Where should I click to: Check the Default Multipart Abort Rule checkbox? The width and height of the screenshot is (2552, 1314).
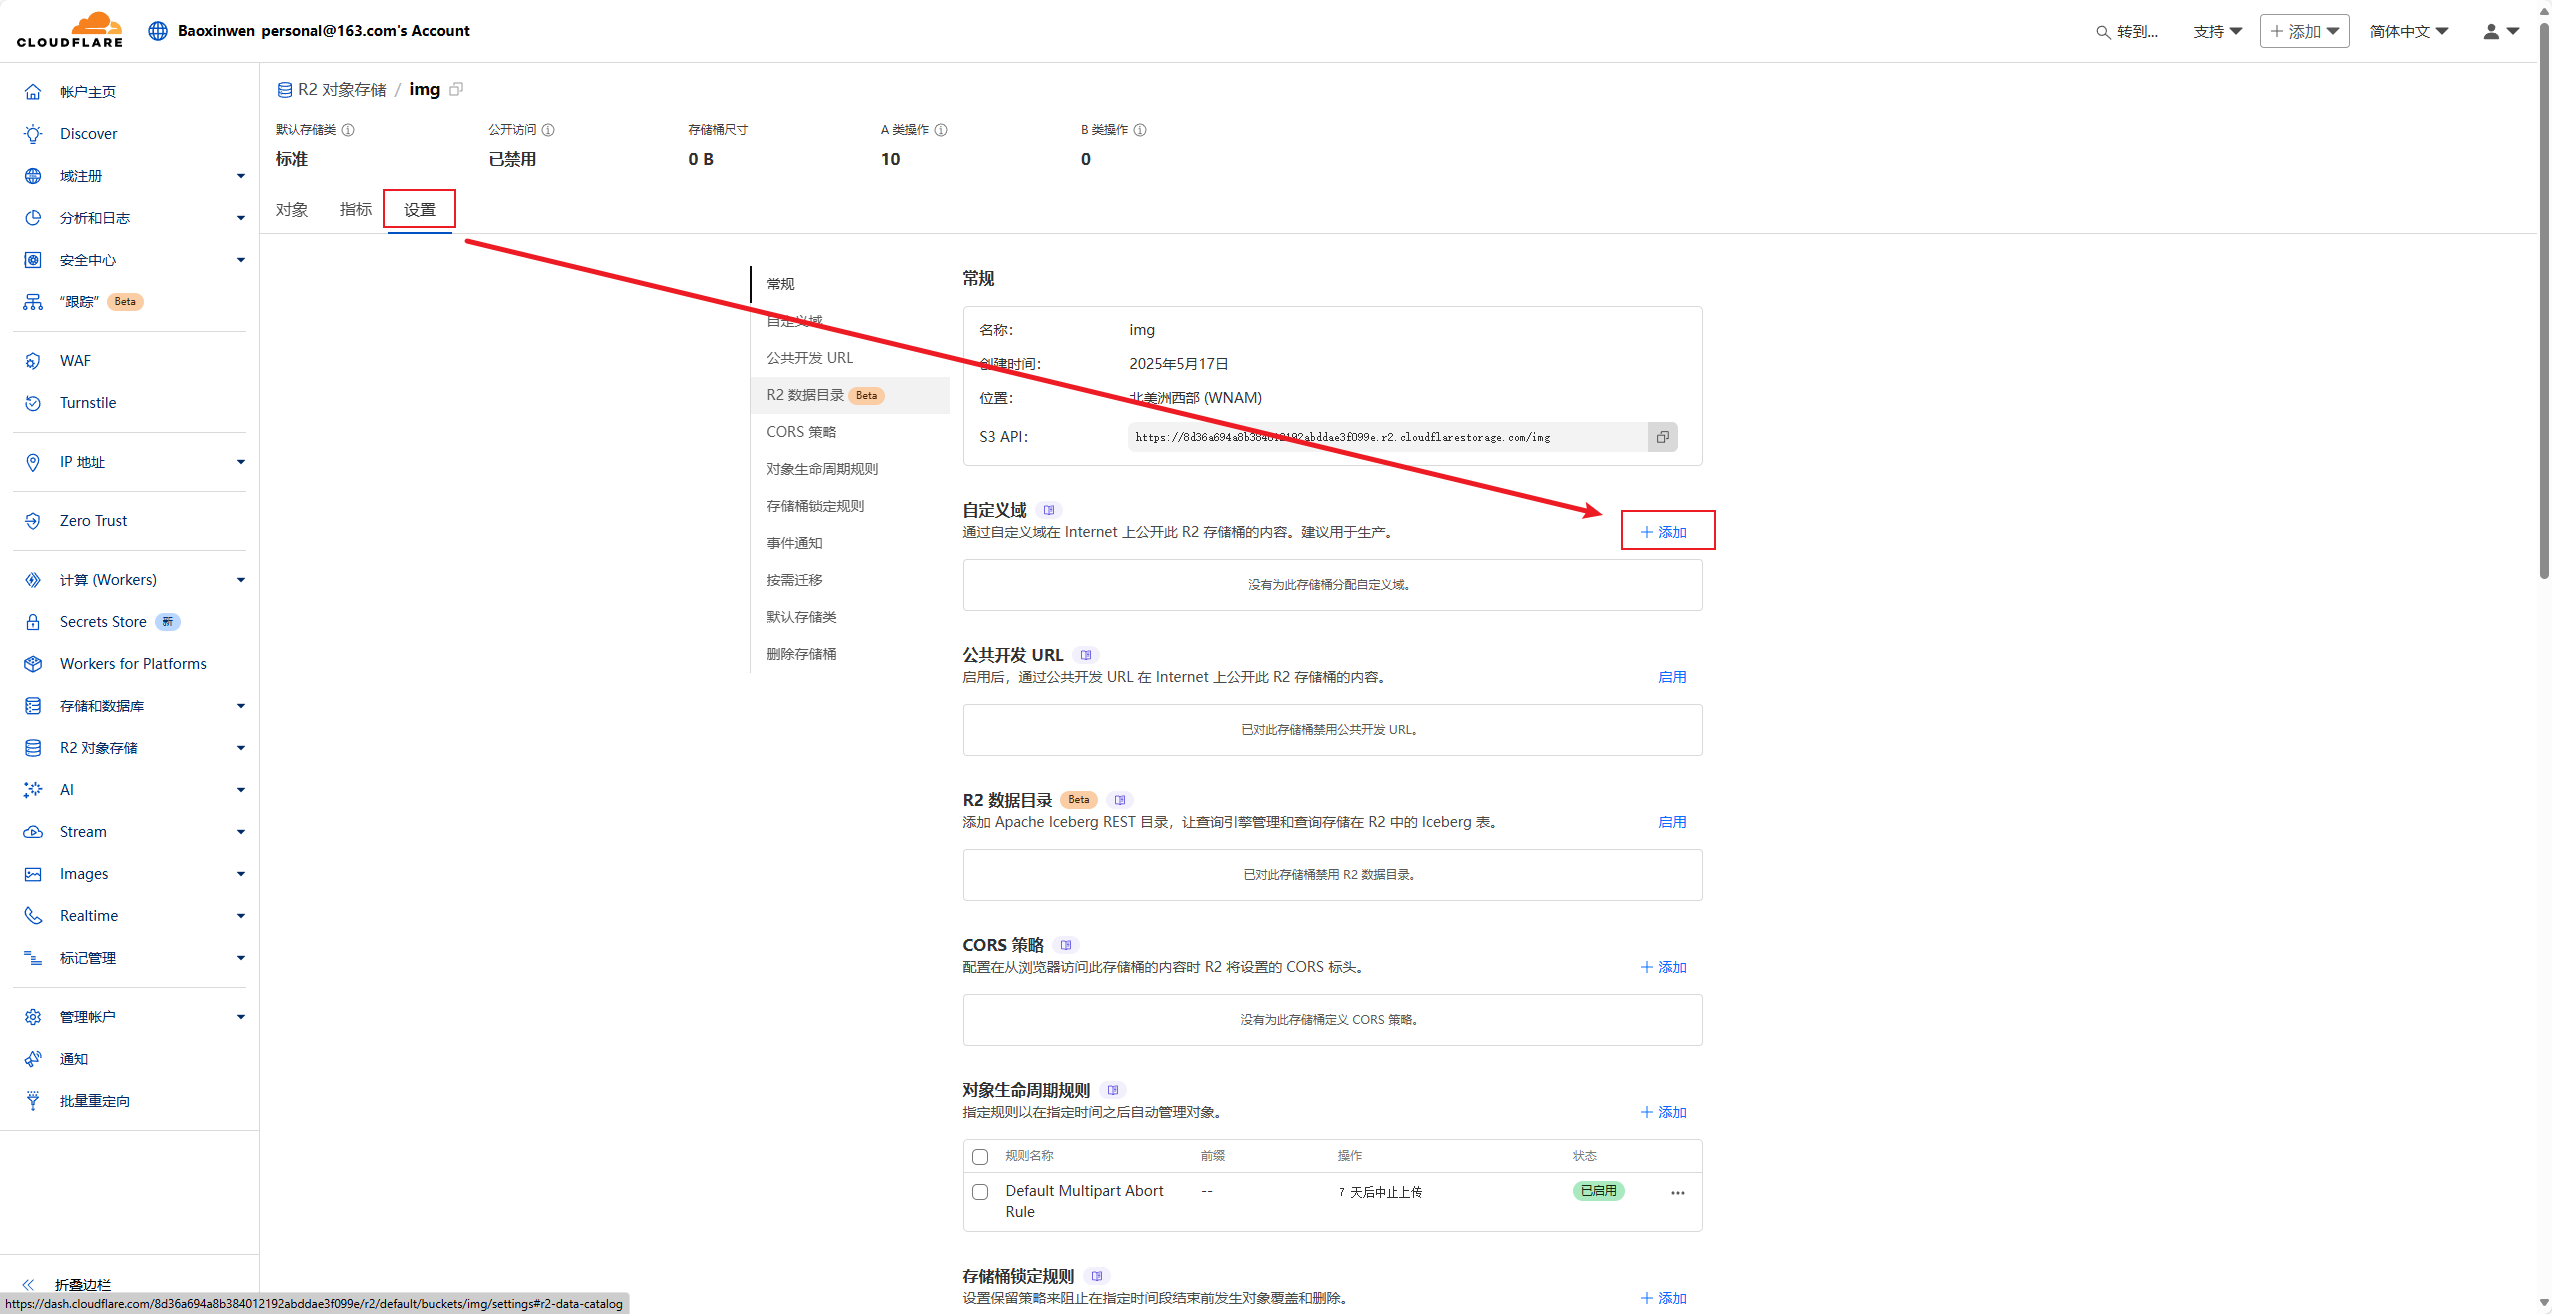(980, 1192)
